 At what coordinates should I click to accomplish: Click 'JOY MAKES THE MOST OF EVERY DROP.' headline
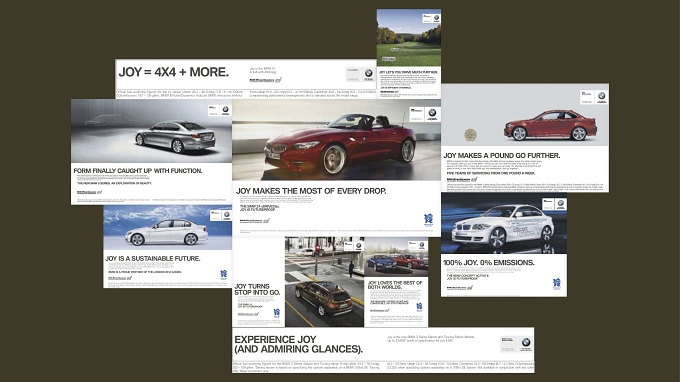pyautogui.click(x=311, y=191)
